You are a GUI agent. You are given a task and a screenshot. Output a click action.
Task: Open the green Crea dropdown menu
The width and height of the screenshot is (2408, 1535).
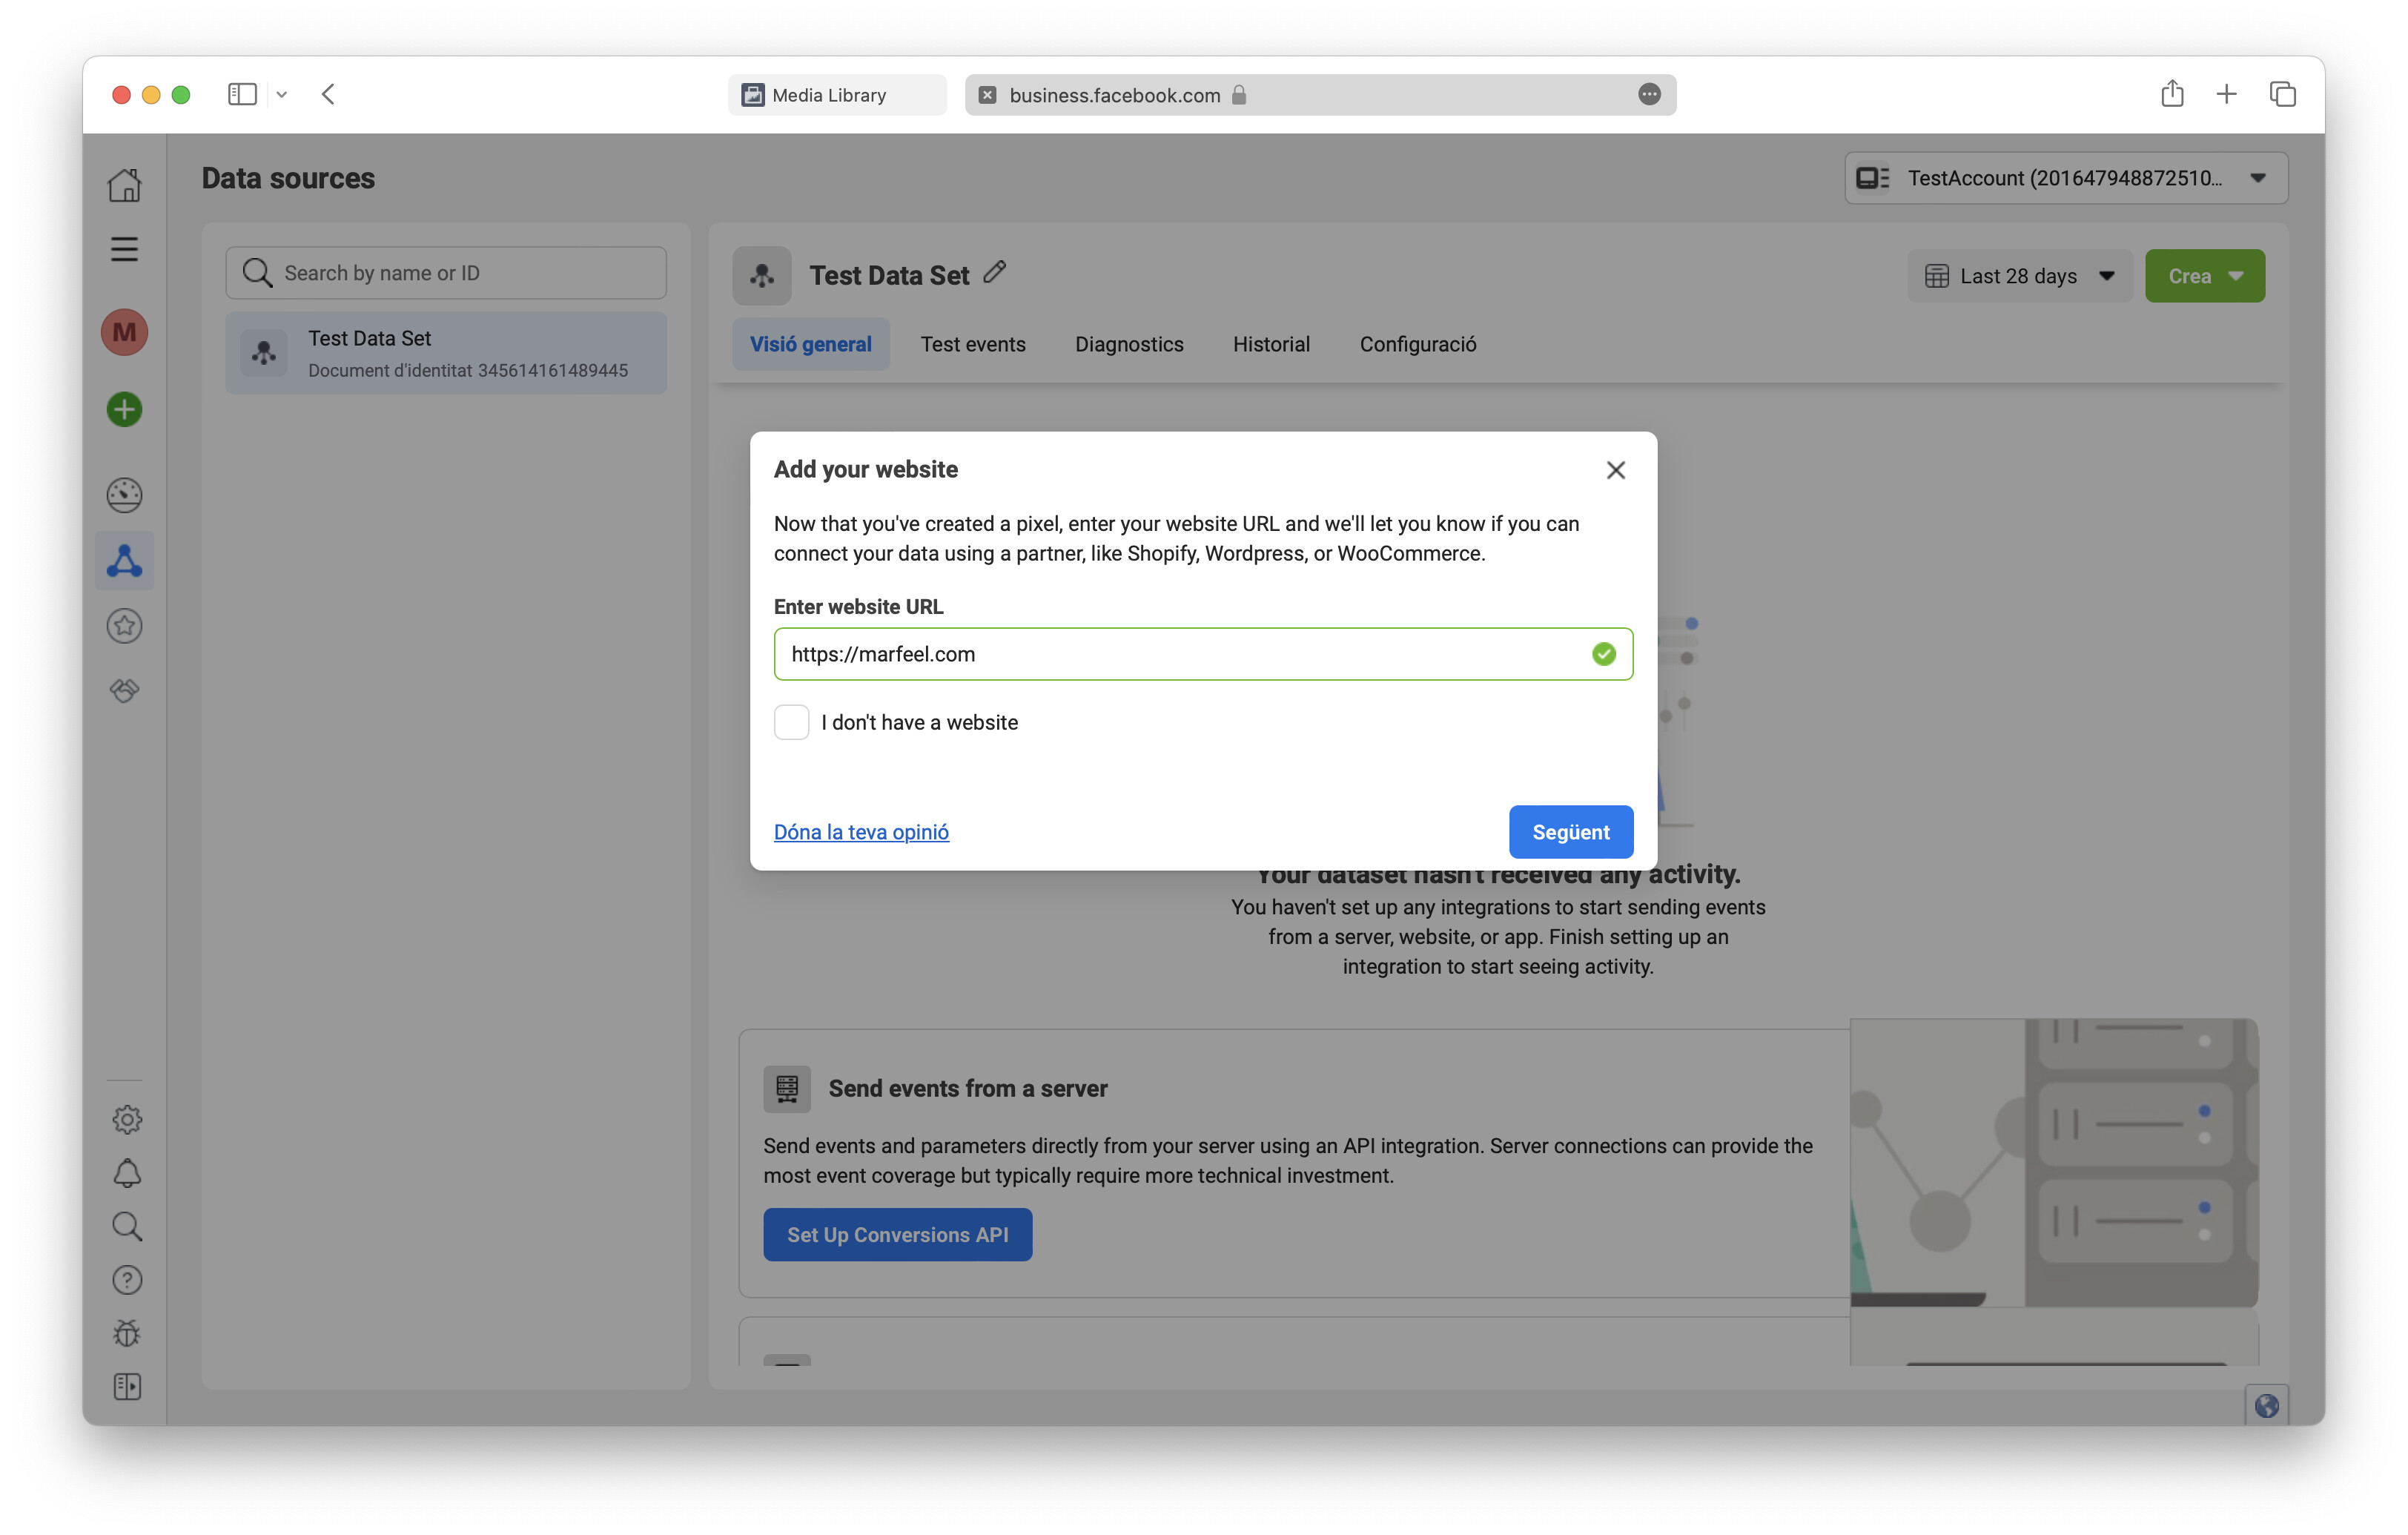pyautogui.click(x=2204, y=275)
